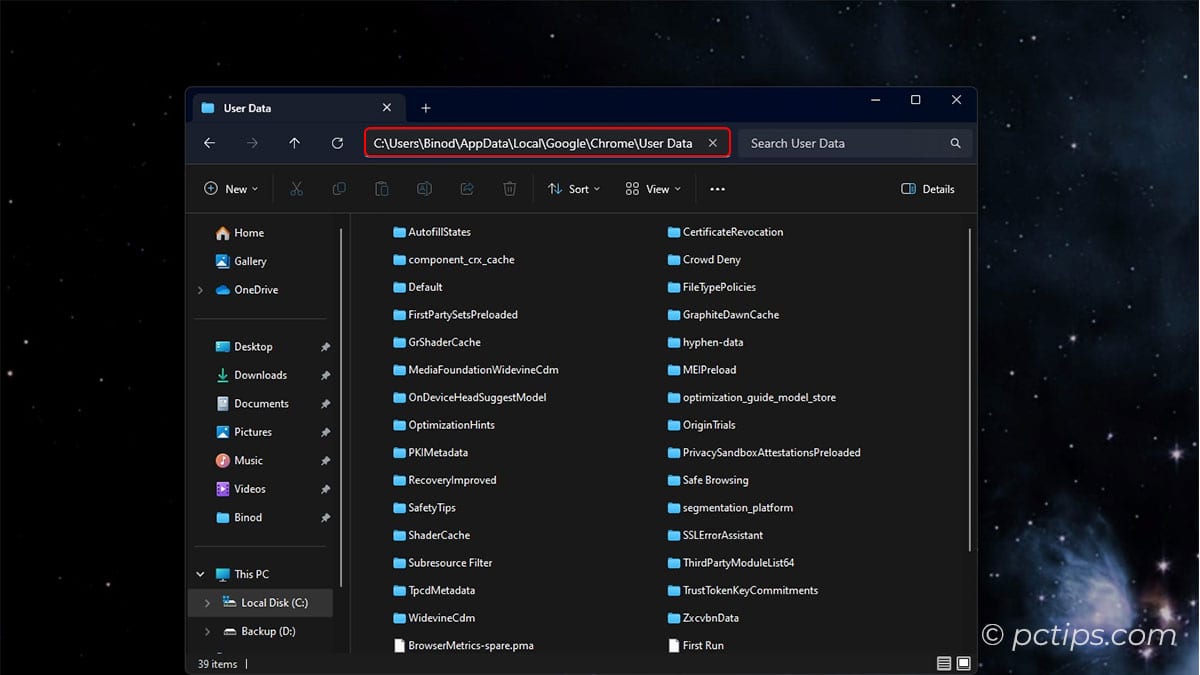Collapse This PC in the sidebar
The width and height of the screenshot is (1200, 675).
tap(199, 574)
